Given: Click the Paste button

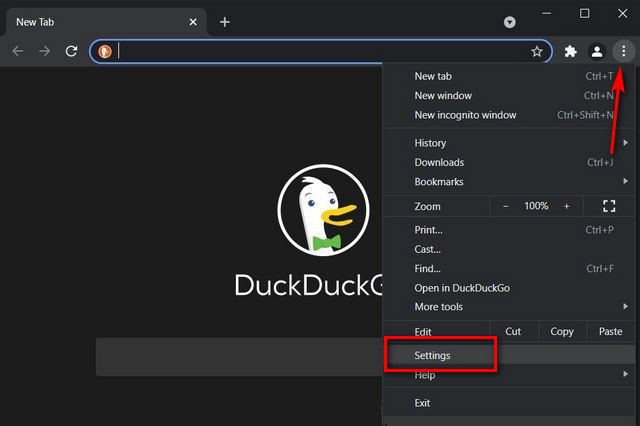Looking at the screenshot, I should [611, 331].
